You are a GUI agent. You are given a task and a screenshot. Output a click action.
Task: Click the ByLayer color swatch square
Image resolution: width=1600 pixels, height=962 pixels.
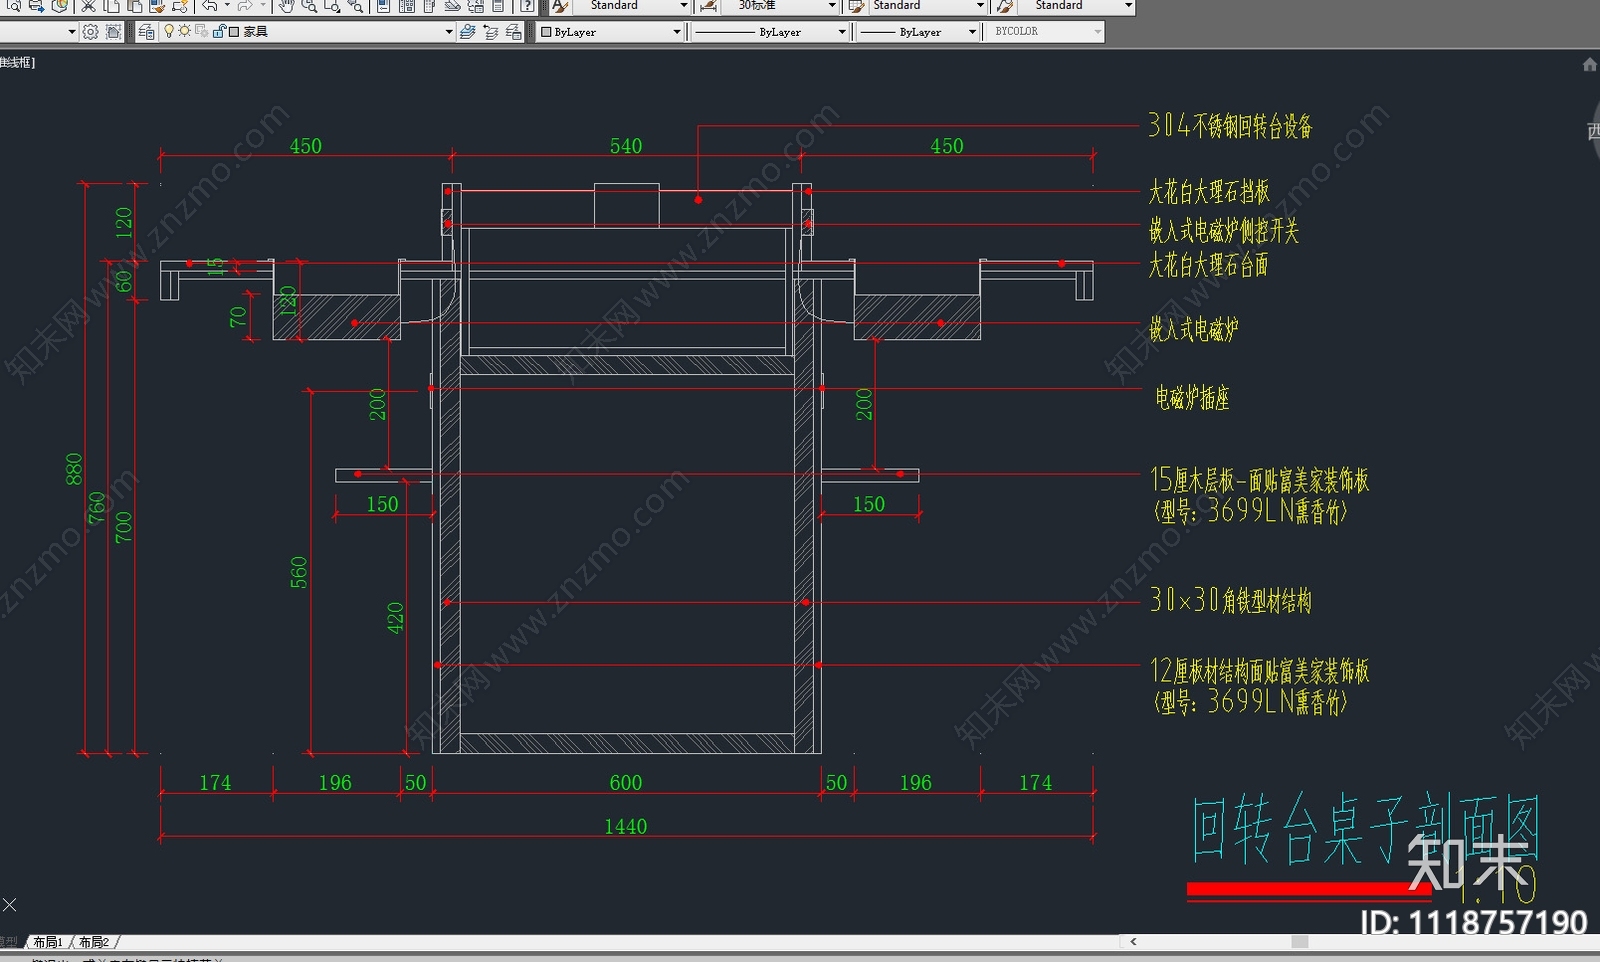click(546, 31)
